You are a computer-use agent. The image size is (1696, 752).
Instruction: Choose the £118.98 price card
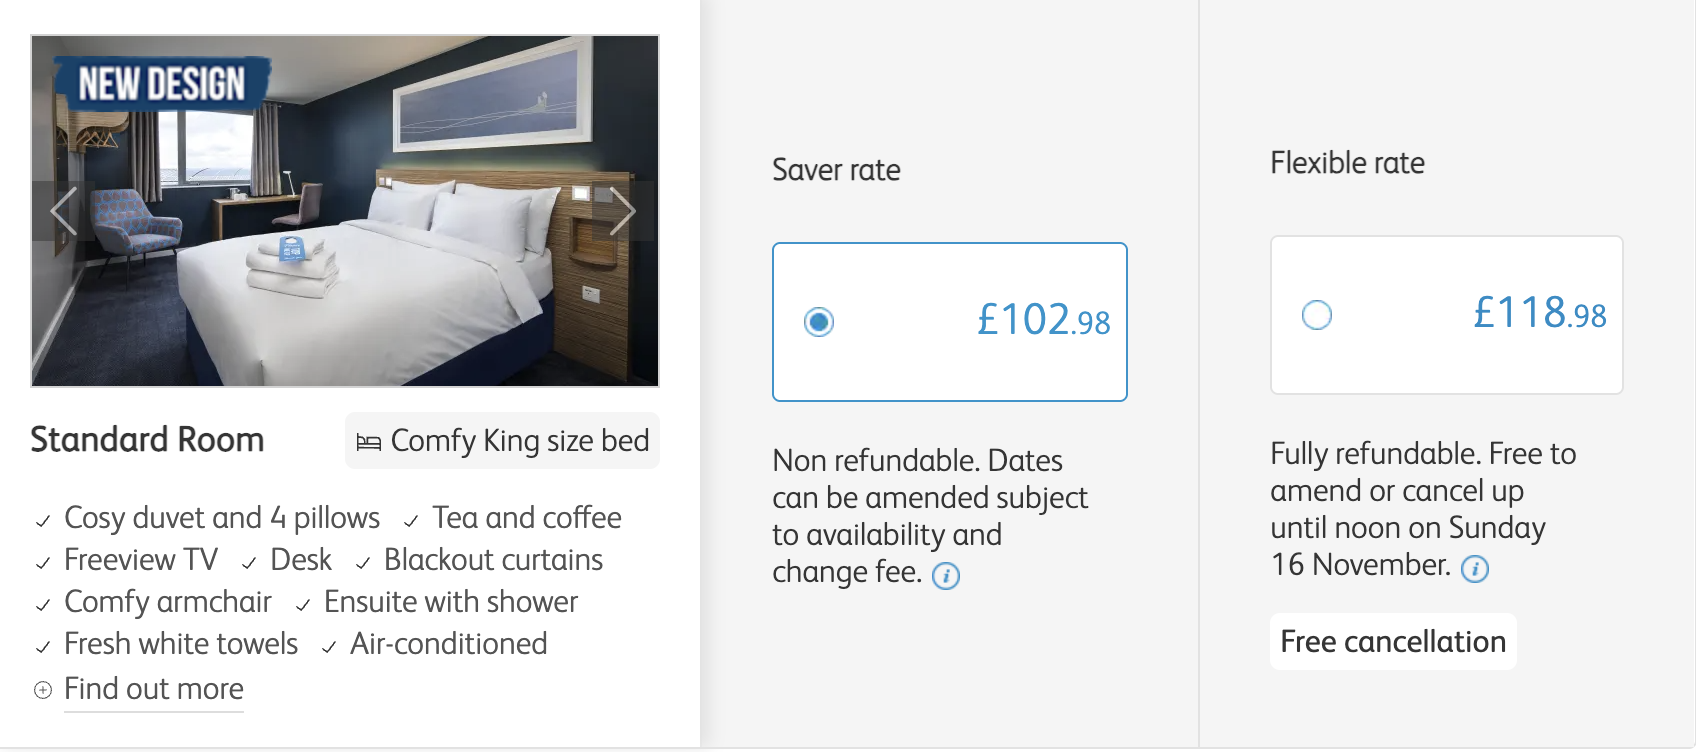(x=1446, y=315)
